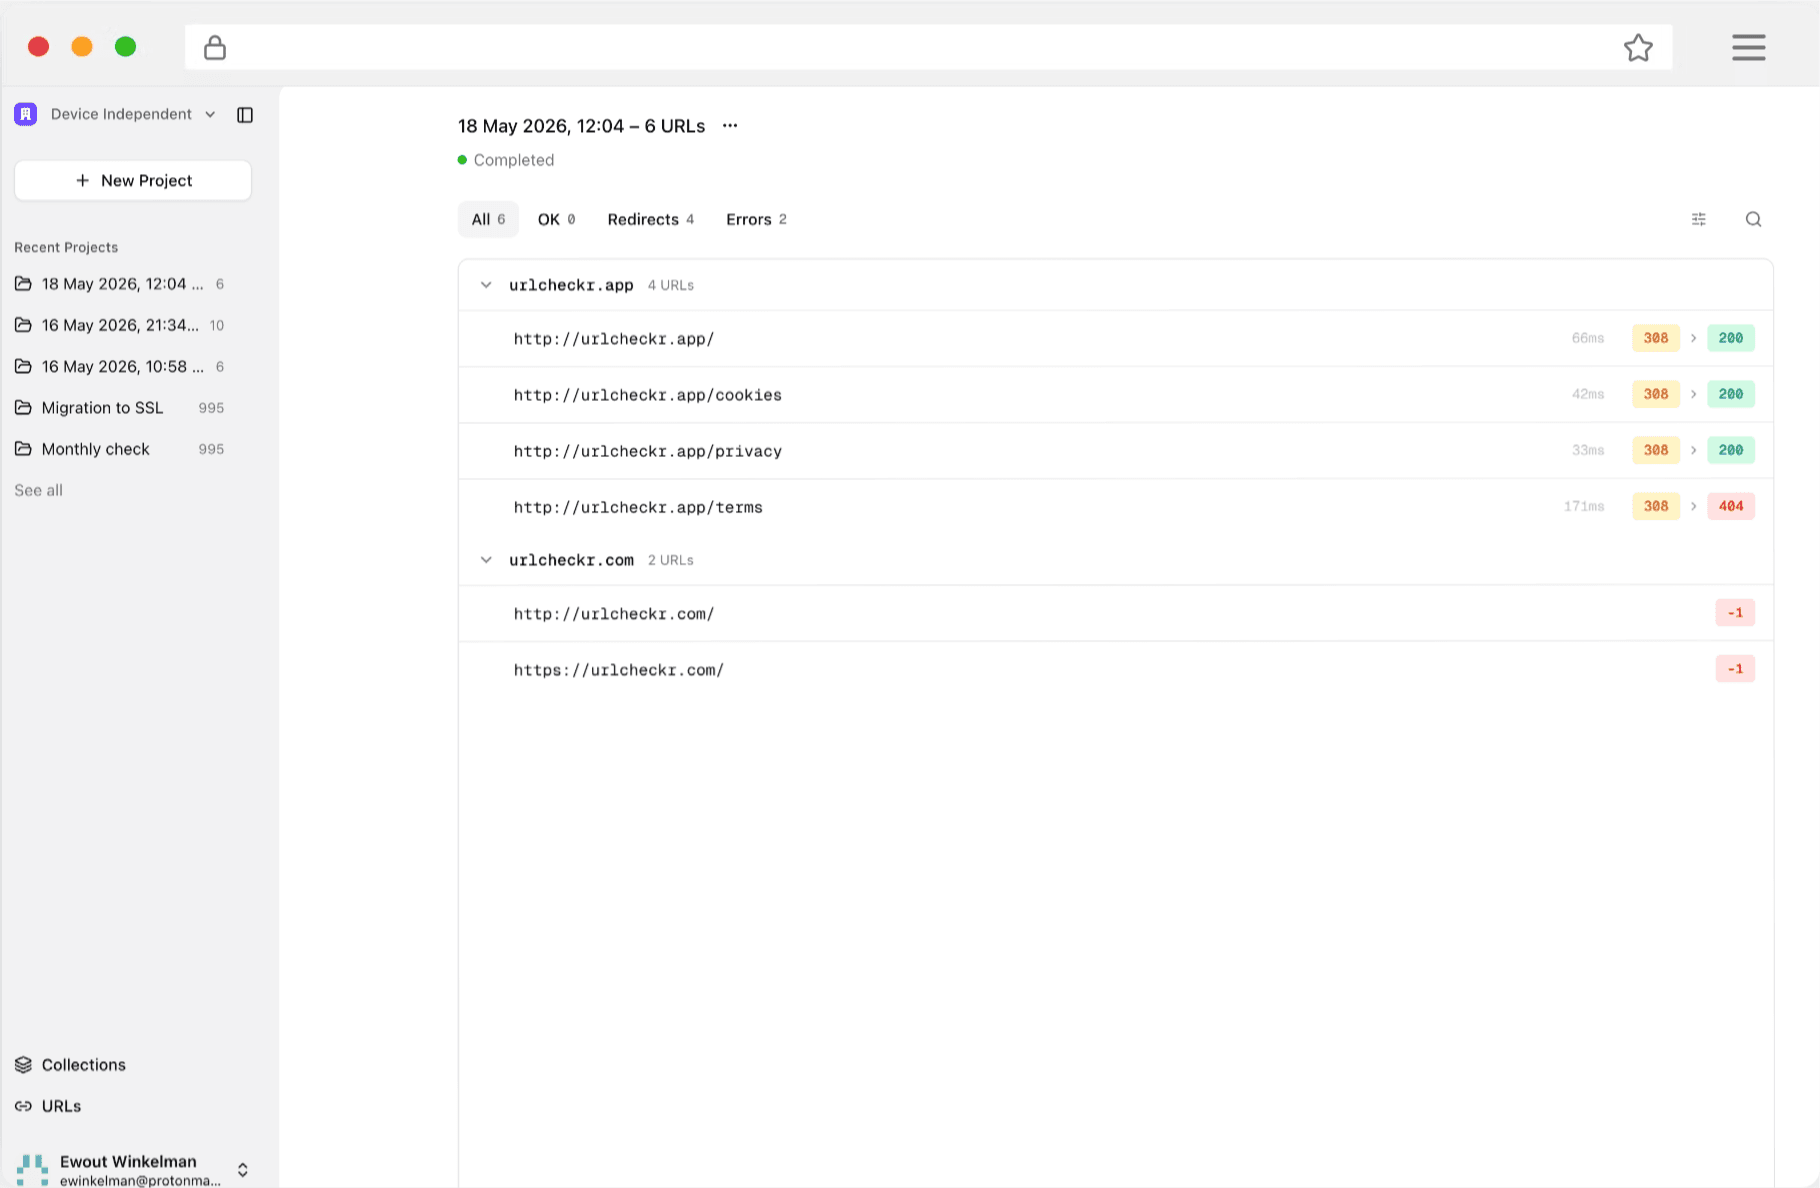Select the http://urlcheckr.com/ row
The image size is (1820, 1188).
pyautogui.click(x=1115, y=613)
